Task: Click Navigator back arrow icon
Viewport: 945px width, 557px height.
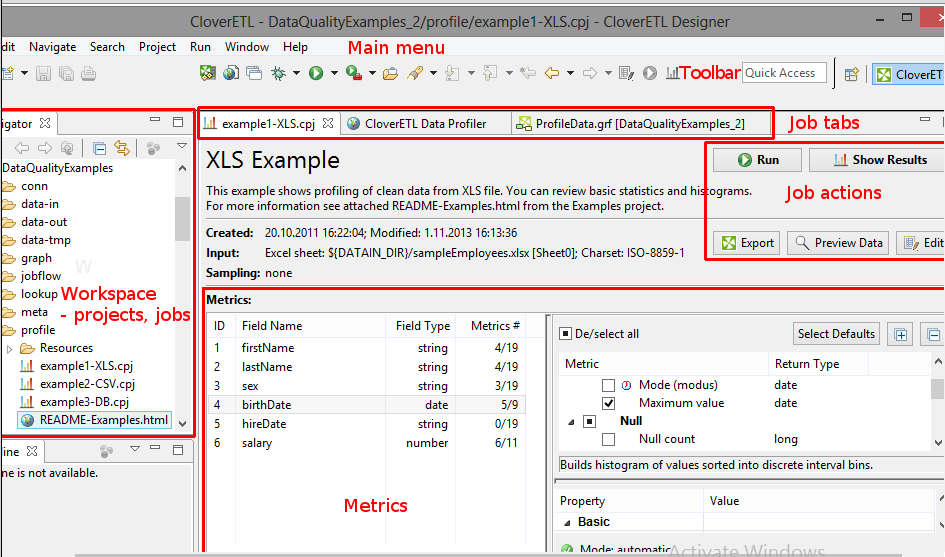Action: click(22, 148)
